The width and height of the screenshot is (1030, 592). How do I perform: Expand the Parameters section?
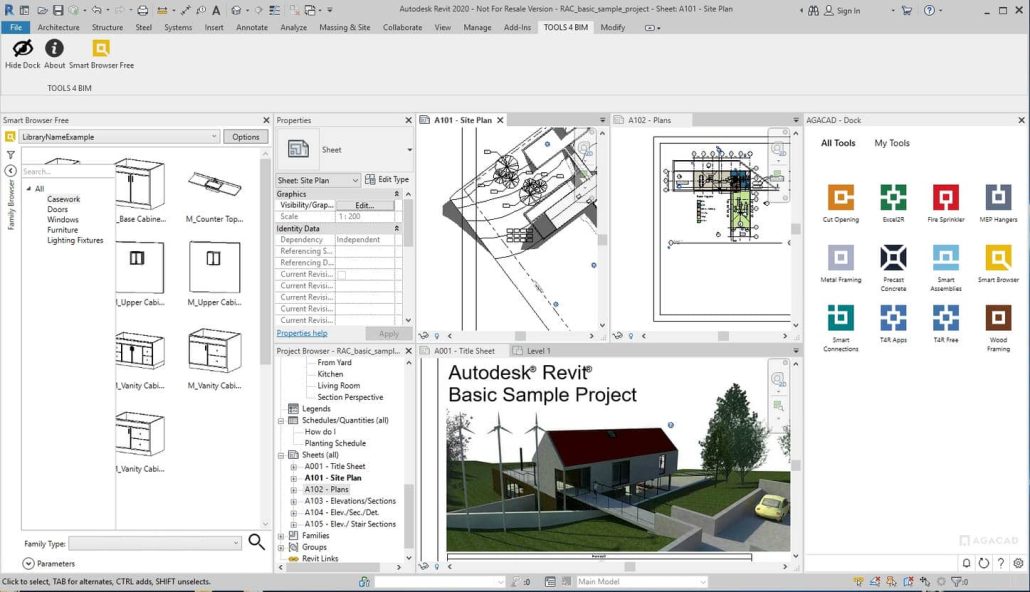(x=28, y=564)
